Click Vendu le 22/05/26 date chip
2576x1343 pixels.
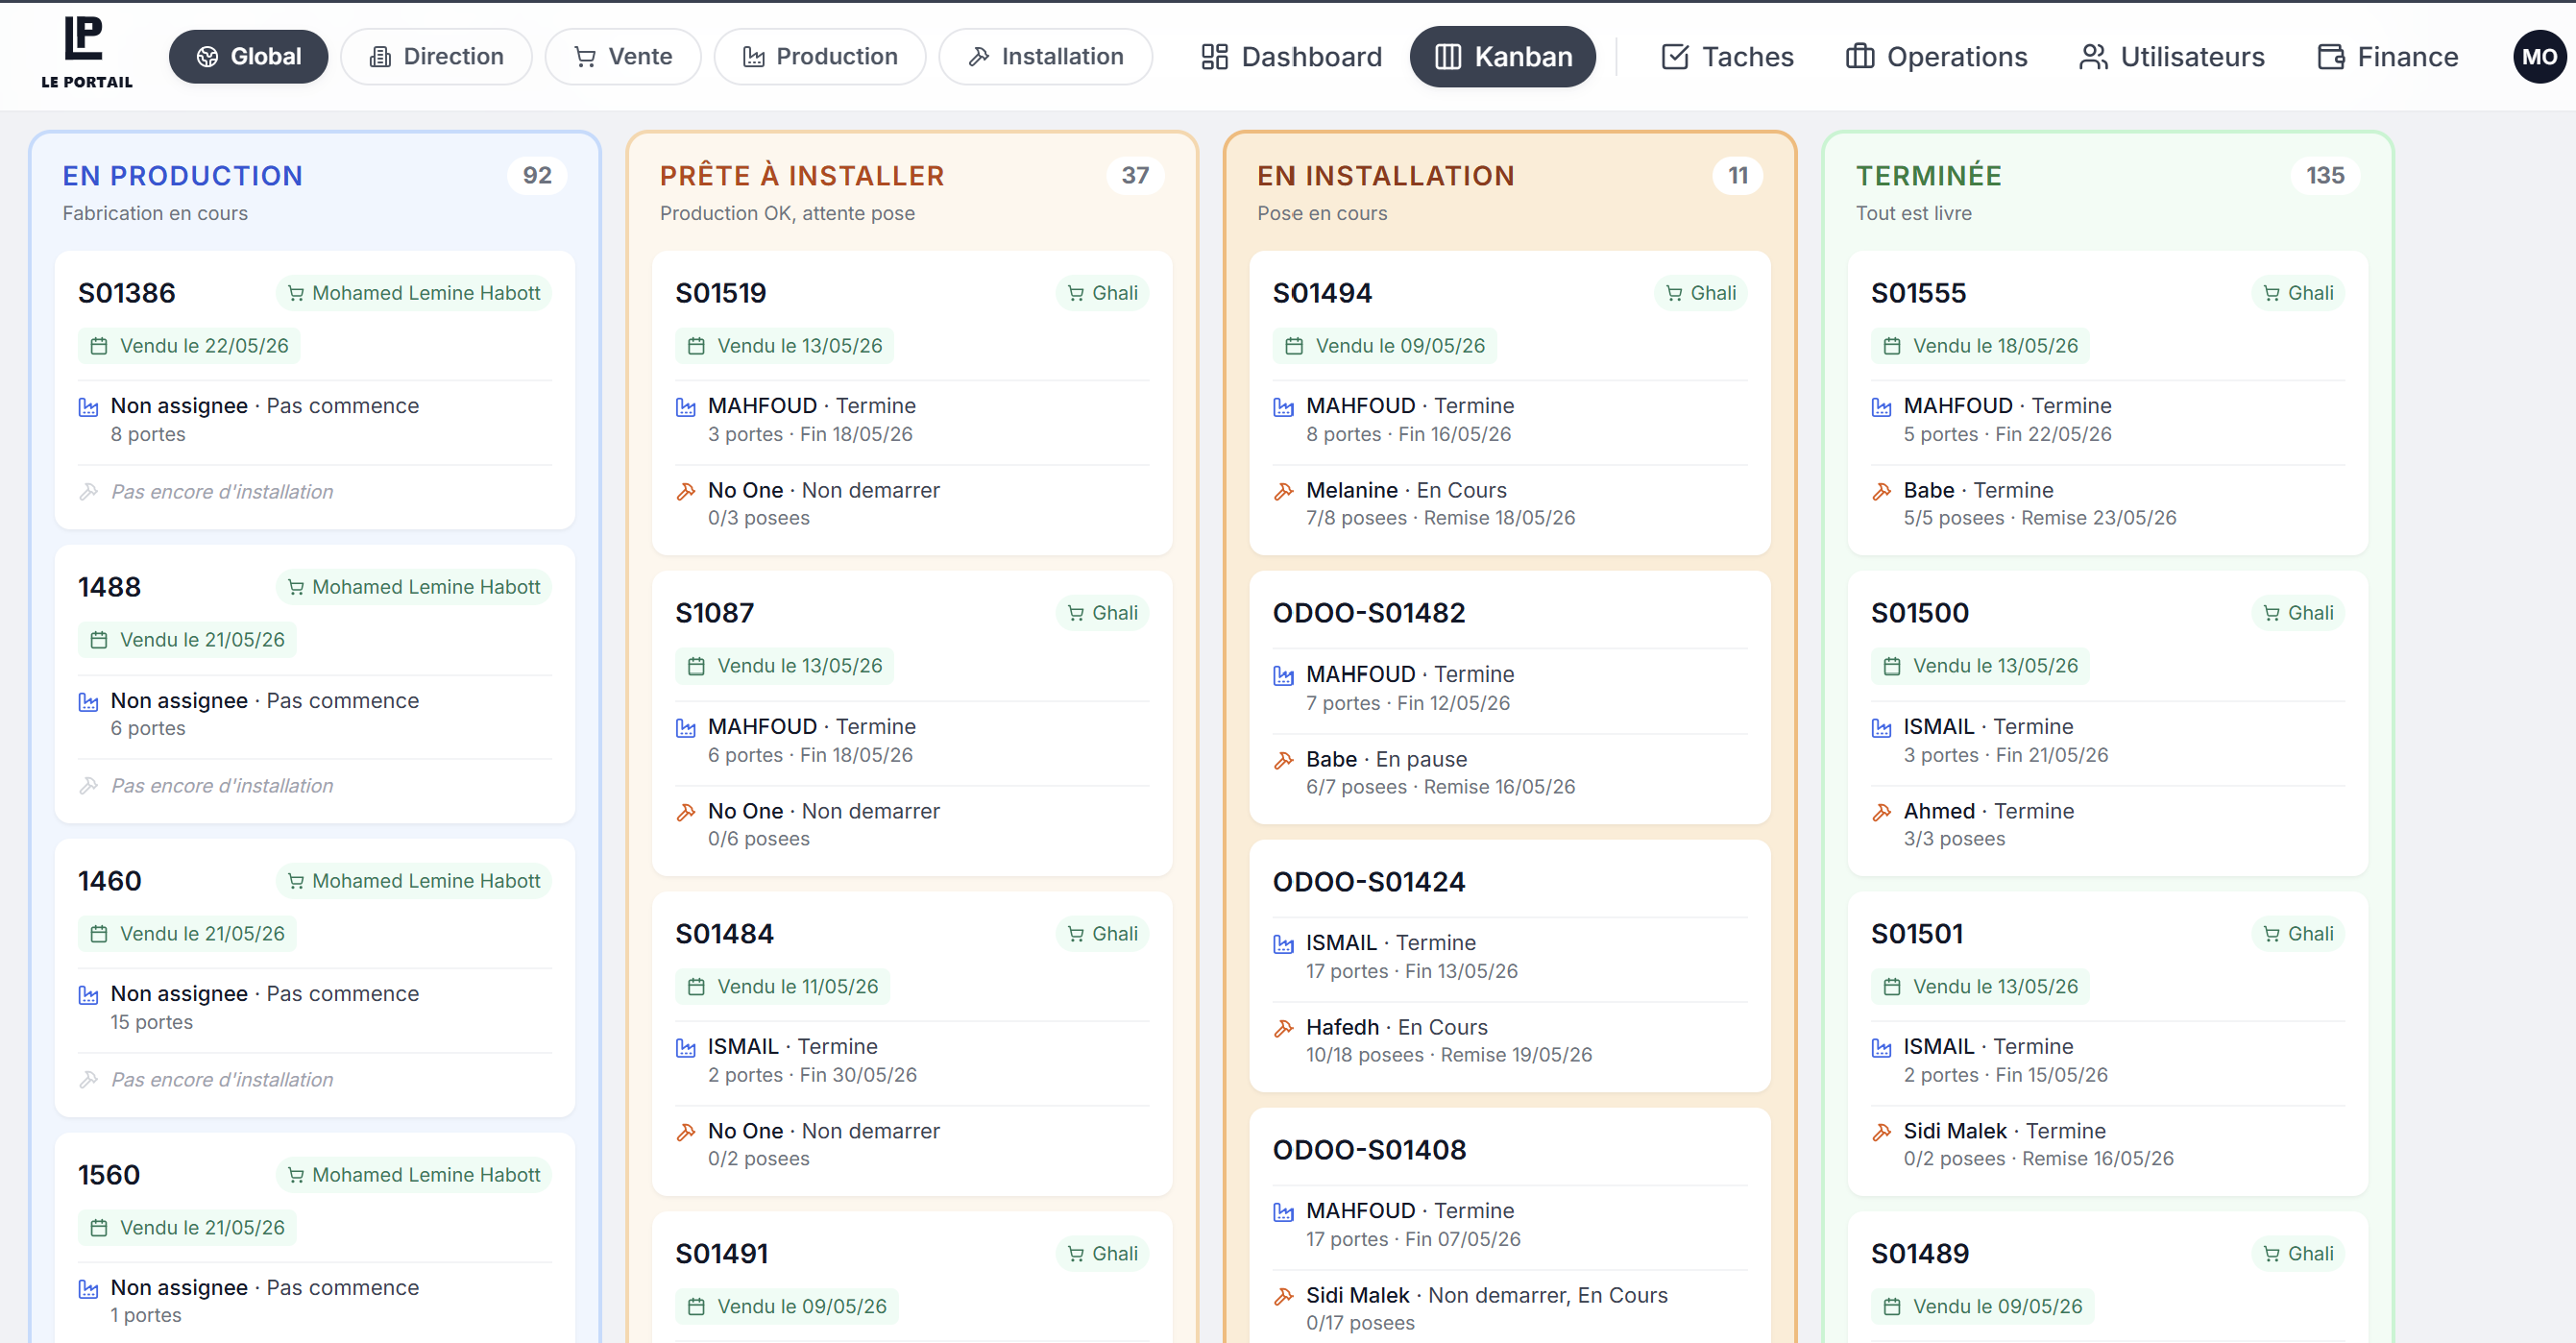coord(189,346)
